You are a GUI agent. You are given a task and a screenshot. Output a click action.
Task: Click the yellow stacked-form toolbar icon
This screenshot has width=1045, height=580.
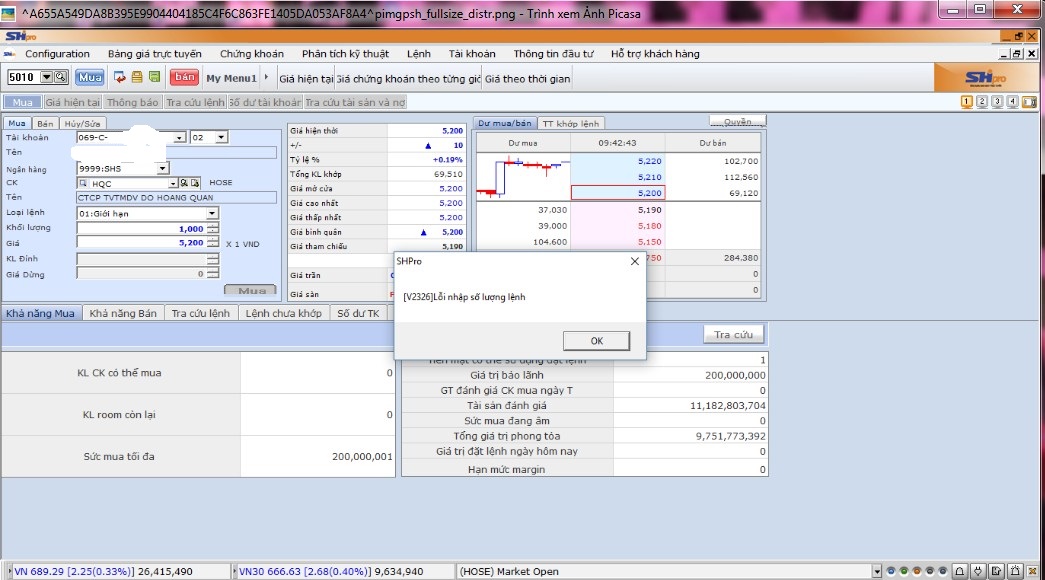tap(137, 77)
